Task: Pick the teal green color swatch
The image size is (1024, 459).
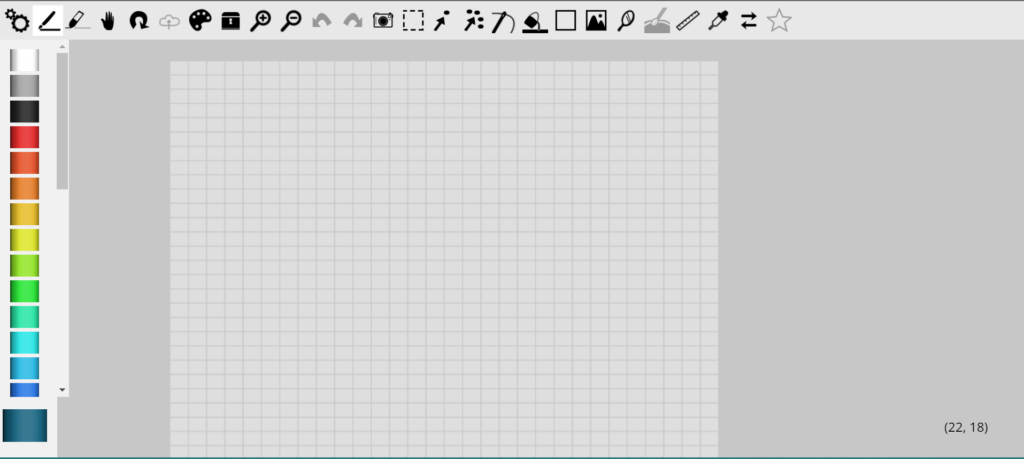Action: 24,317
